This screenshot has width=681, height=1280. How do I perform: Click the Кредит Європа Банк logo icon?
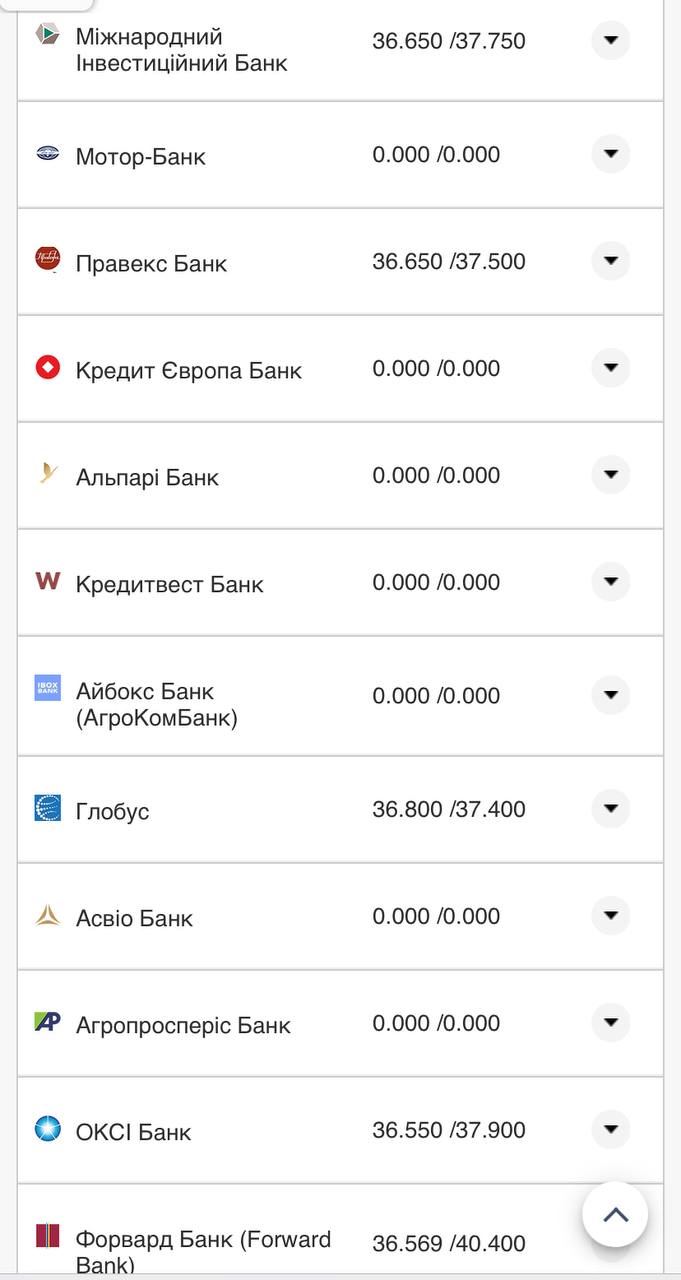coord(48,367)
